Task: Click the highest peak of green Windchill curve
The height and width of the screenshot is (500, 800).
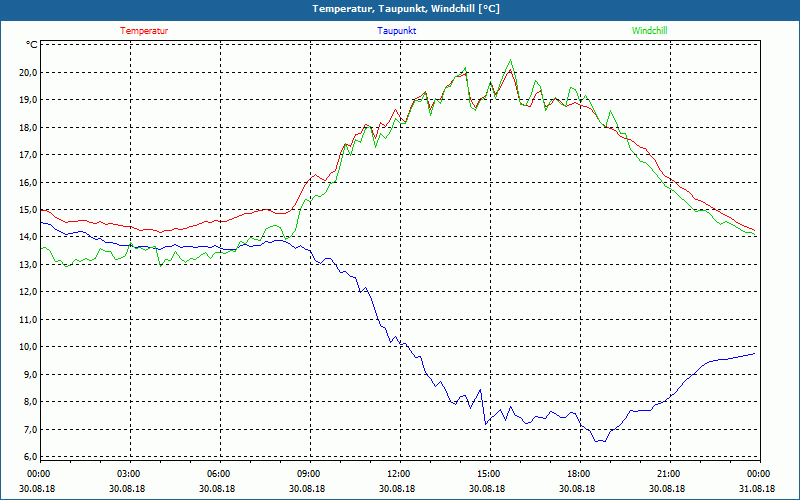Action: [510, 60]
